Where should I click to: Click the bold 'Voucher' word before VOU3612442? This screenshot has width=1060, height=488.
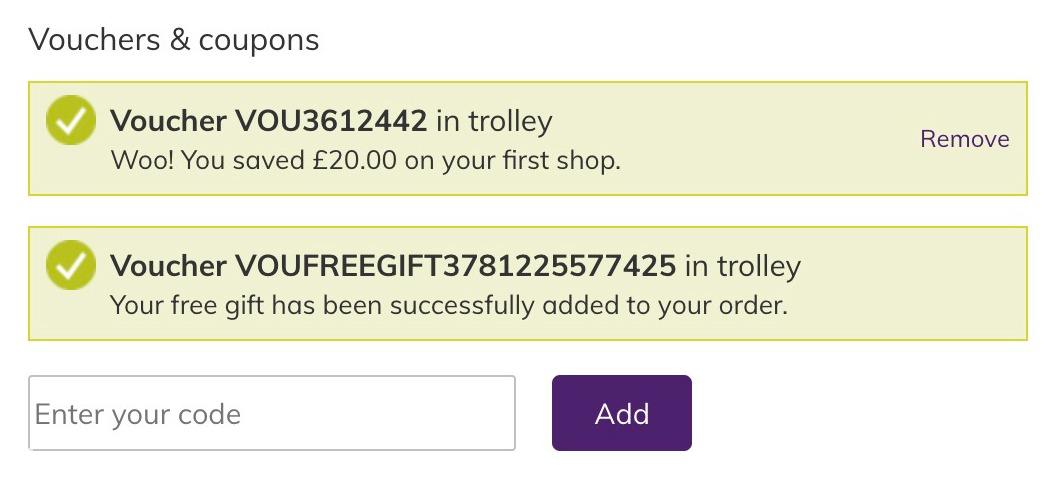tap(169, 122)
